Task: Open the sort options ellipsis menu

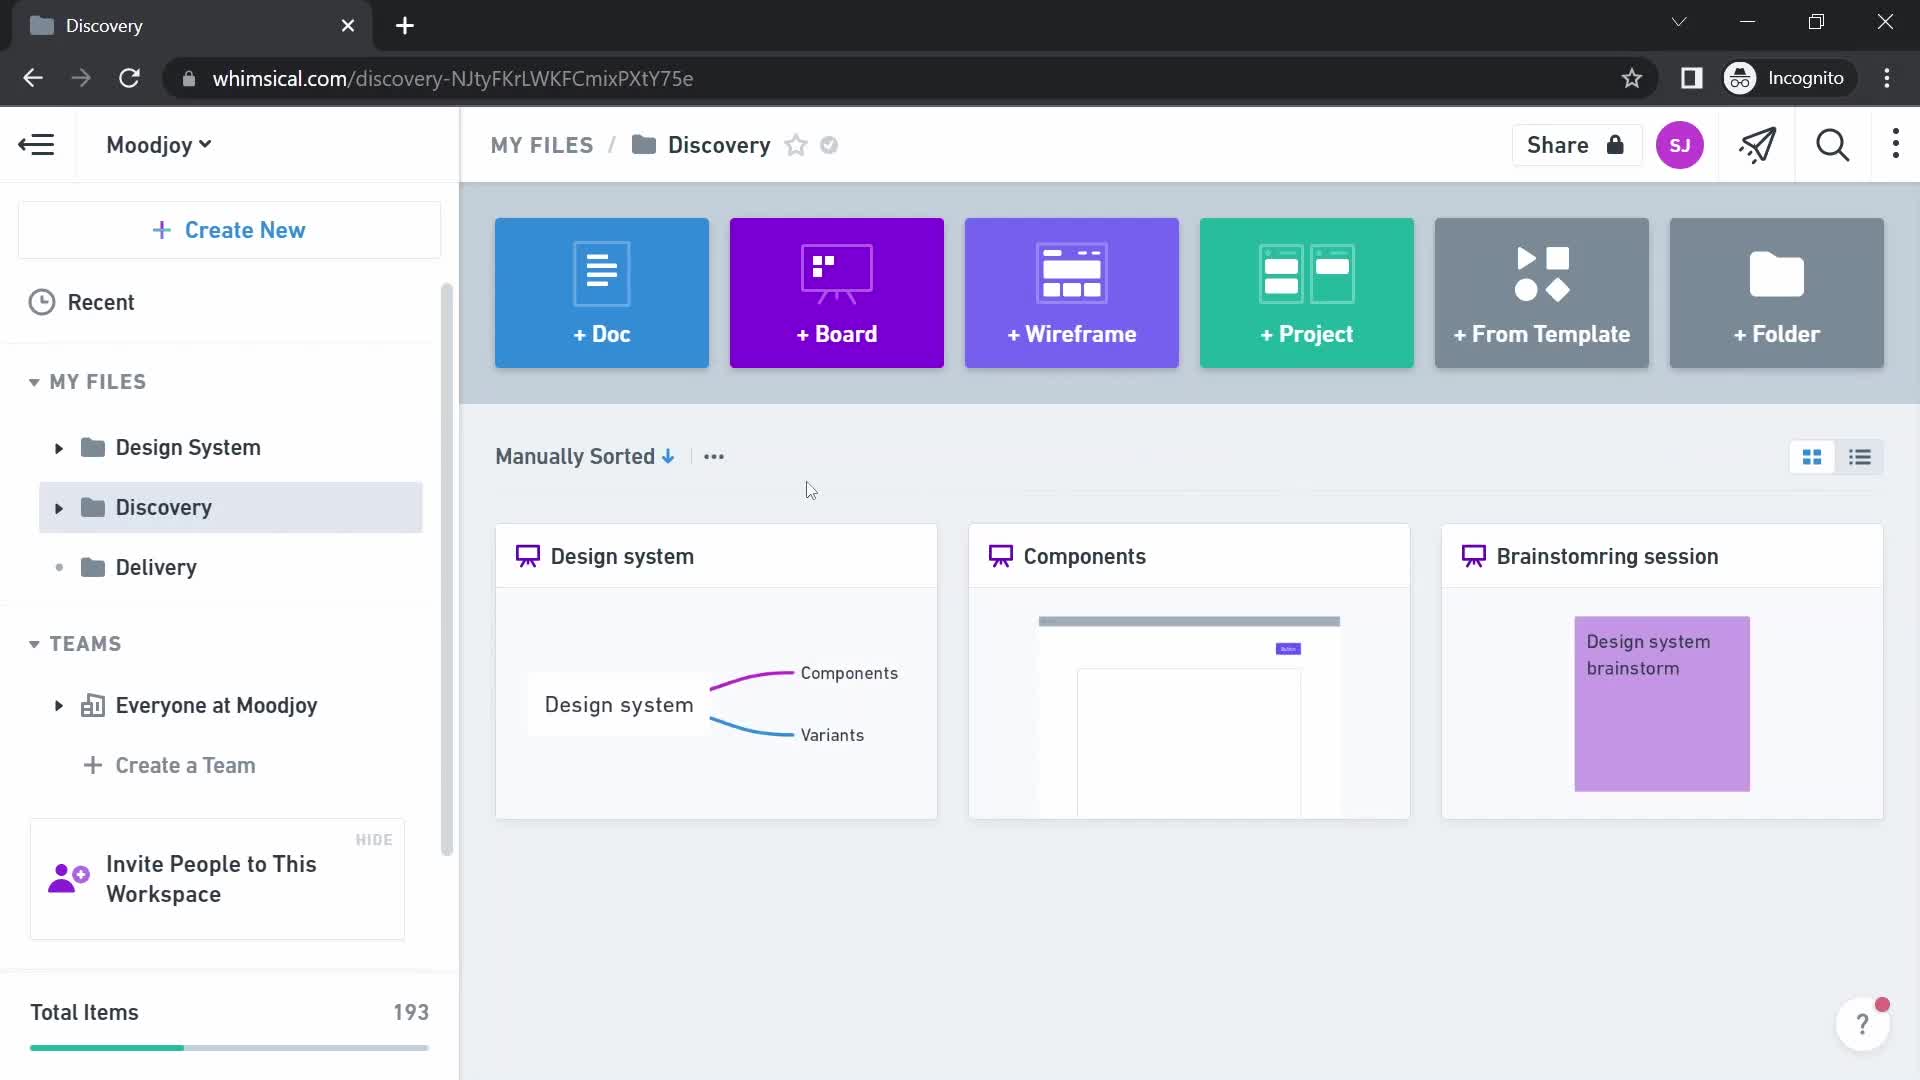Action: (x=714, y=457)
